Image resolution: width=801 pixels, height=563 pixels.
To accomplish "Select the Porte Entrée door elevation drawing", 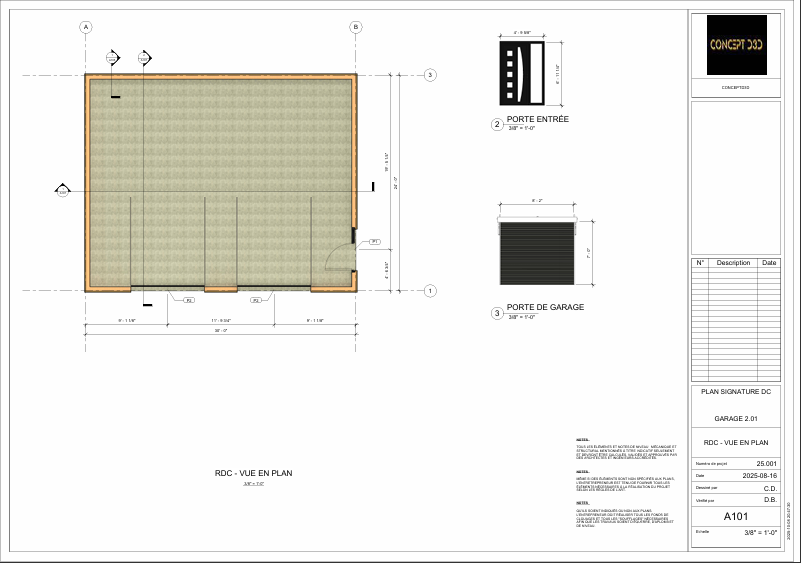I will (x=521, y=72).
